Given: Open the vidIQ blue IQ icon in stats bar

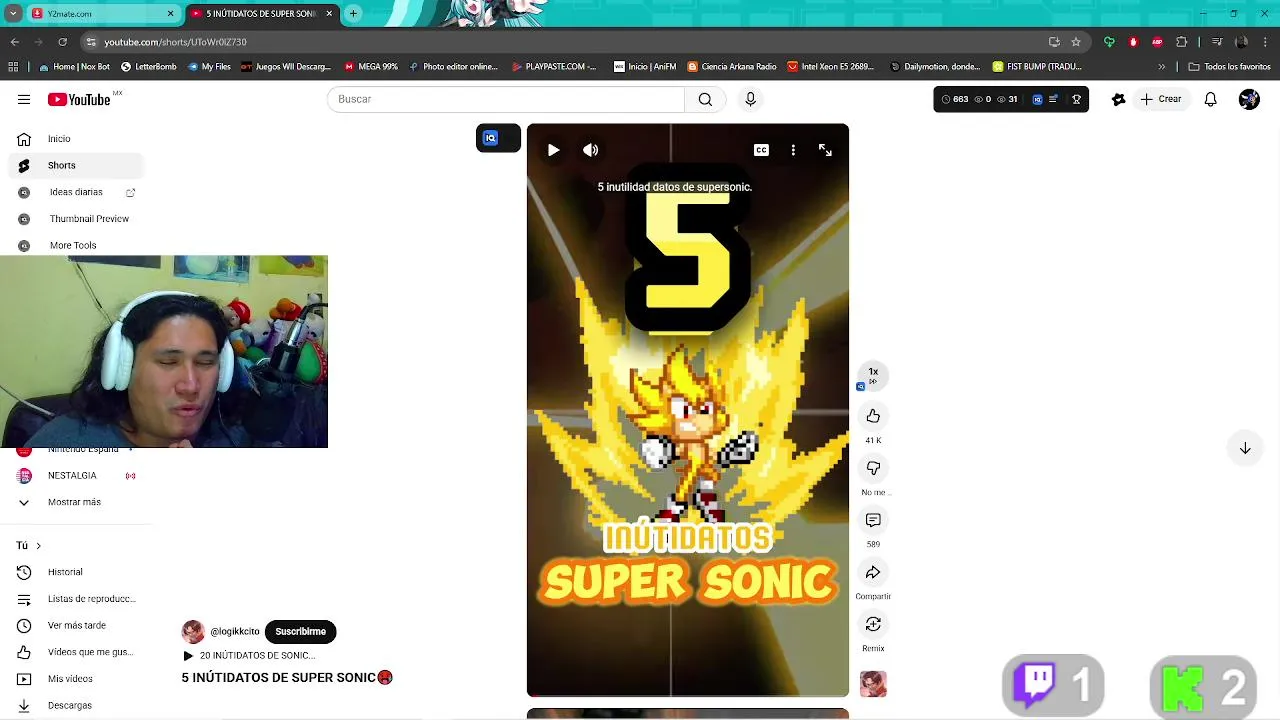Looking at the screenshot, I should (x=1037, y=99).
